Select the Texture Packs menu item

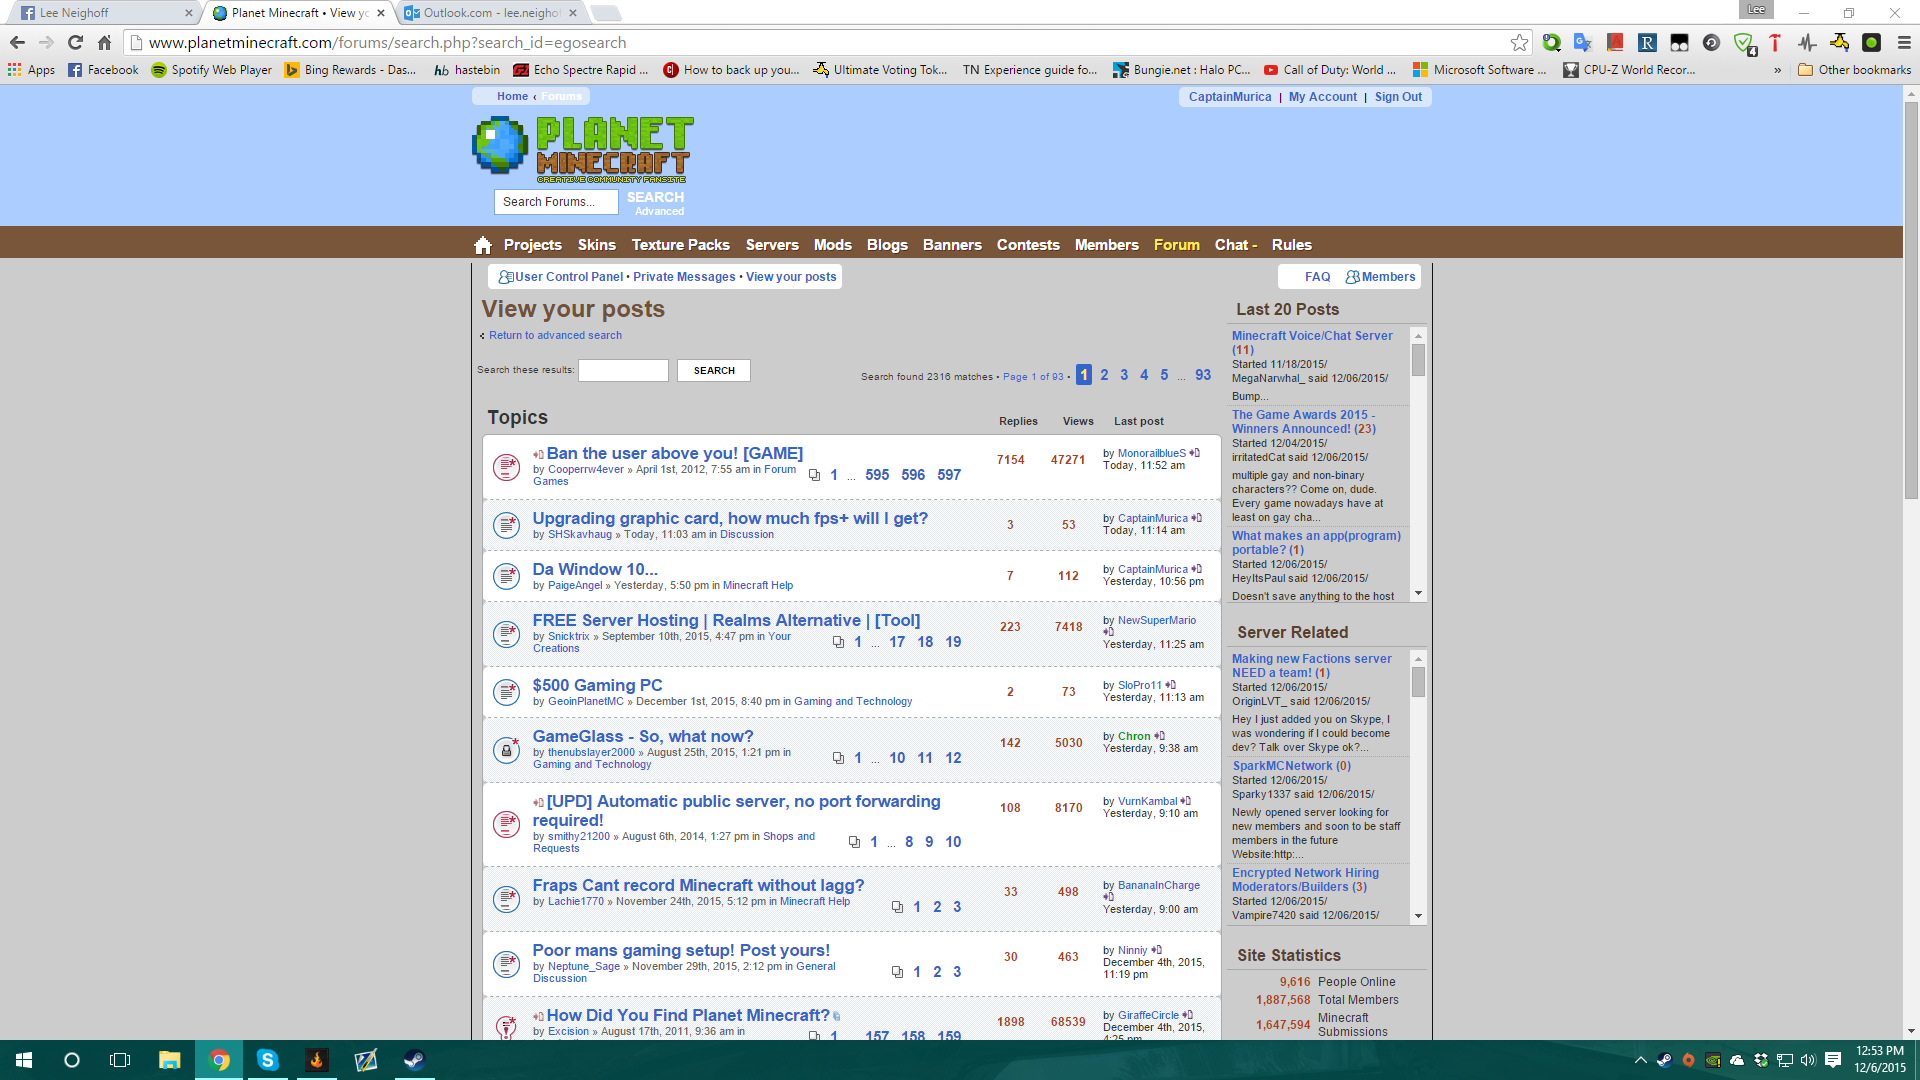[680, 244]
